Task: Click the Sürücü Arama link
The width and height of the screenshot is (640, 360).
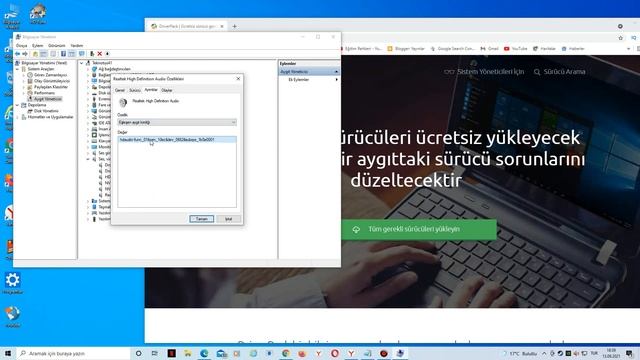Action: [560, 72]
